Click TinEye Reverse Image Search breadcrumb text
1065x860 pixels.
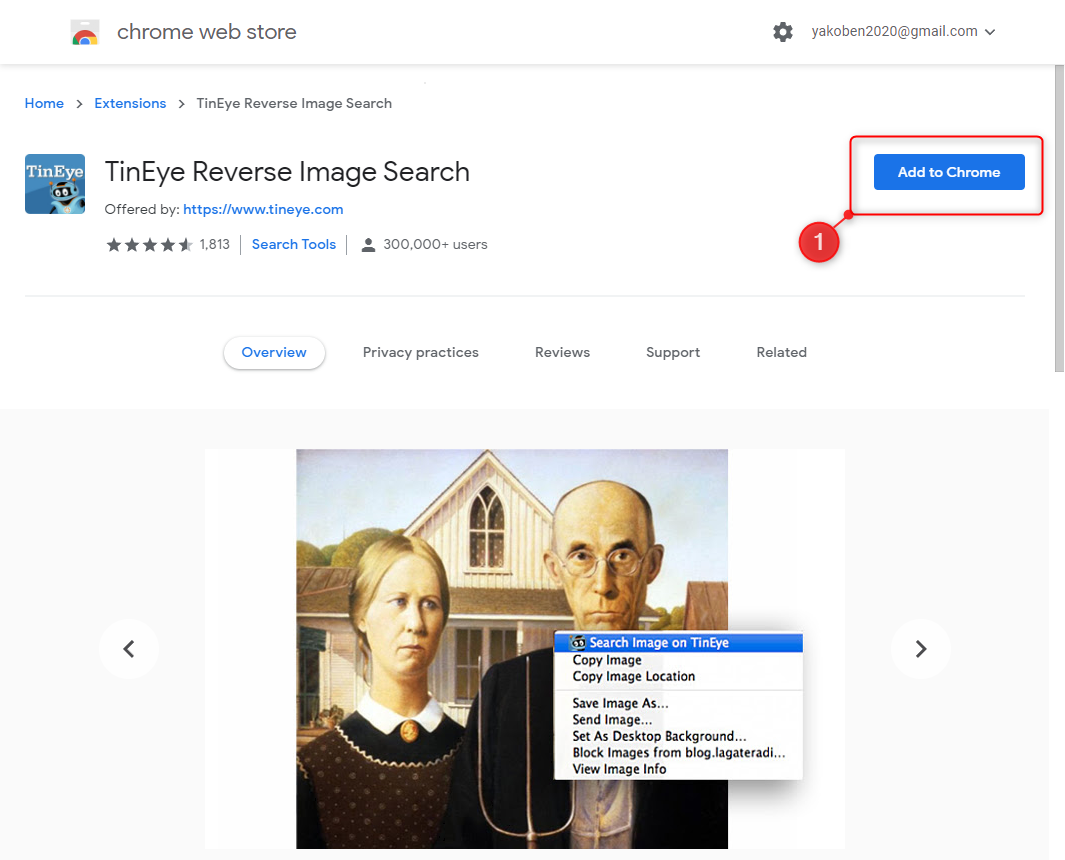click(294, 103)
